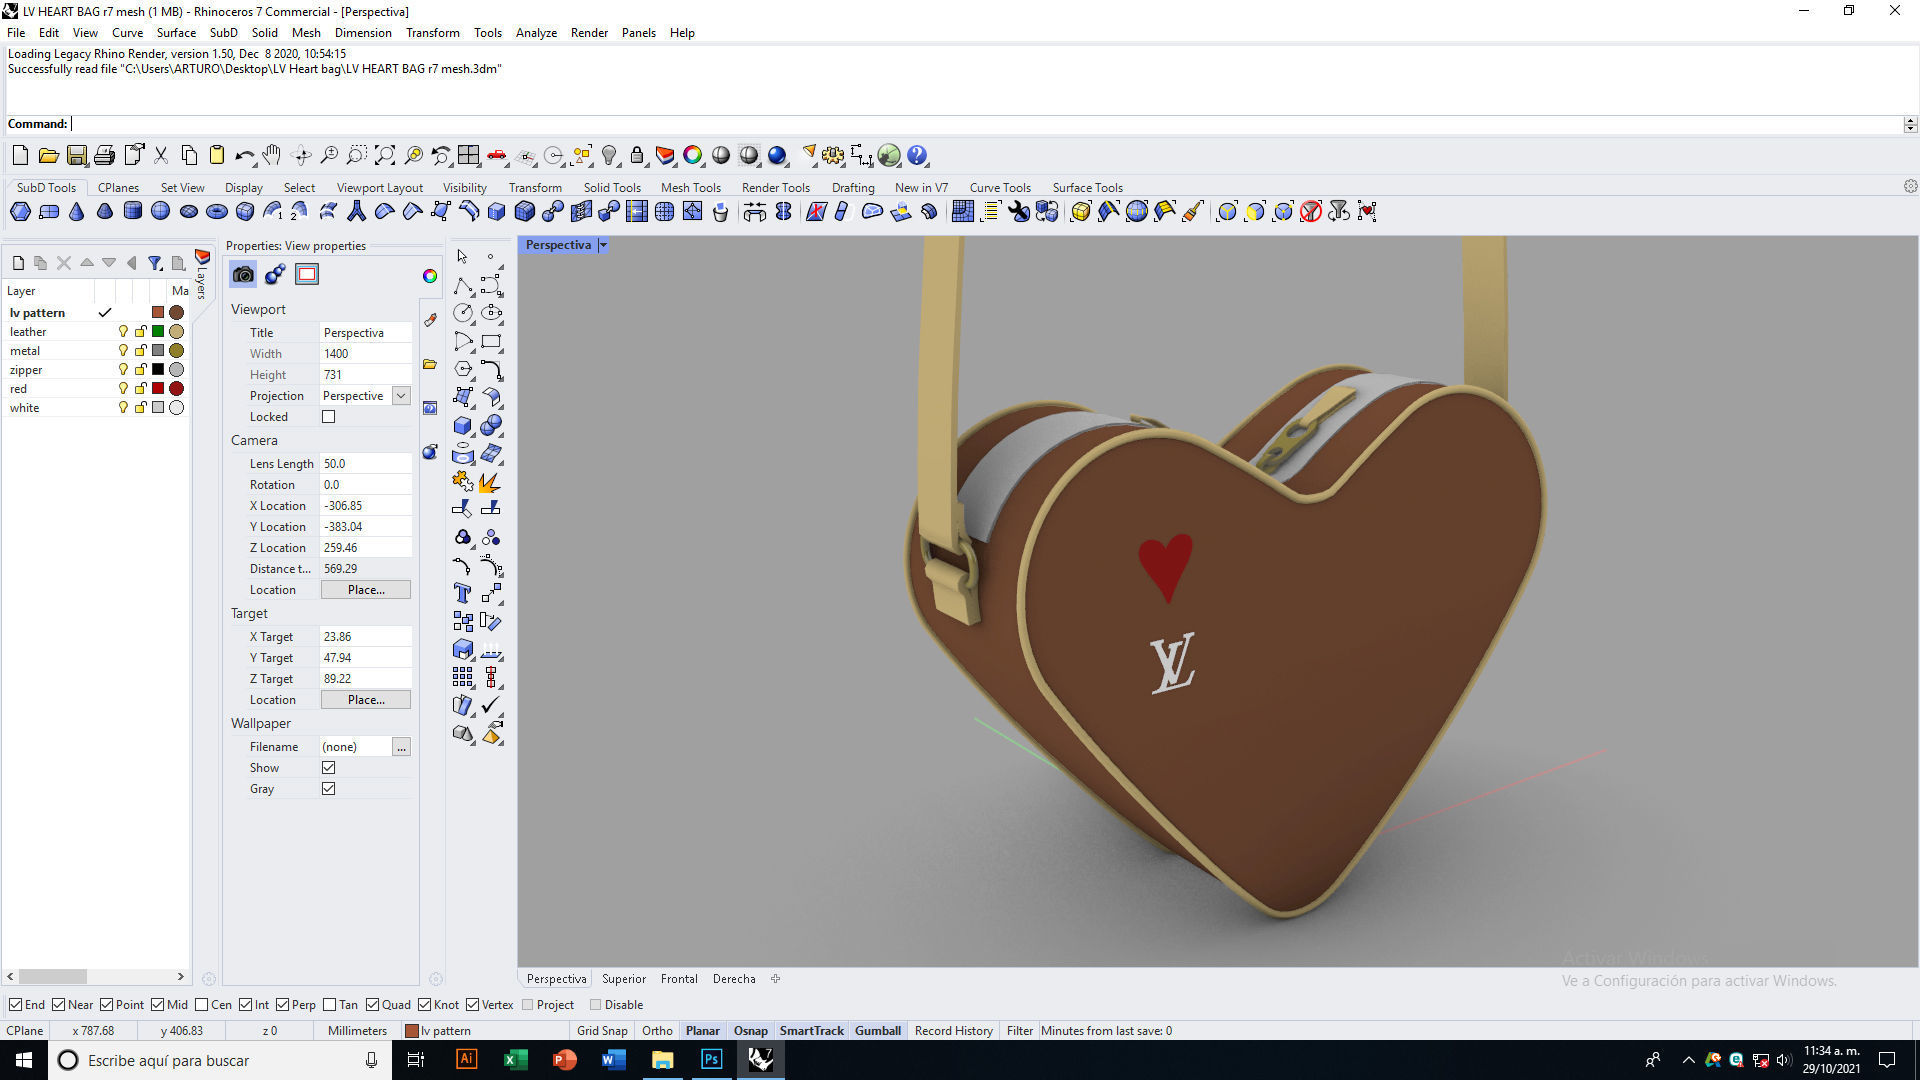The width and height of the screenshot is (1920, 1080).
Task: Create SubD cone from SubD Tools
Action: point(76,211)
